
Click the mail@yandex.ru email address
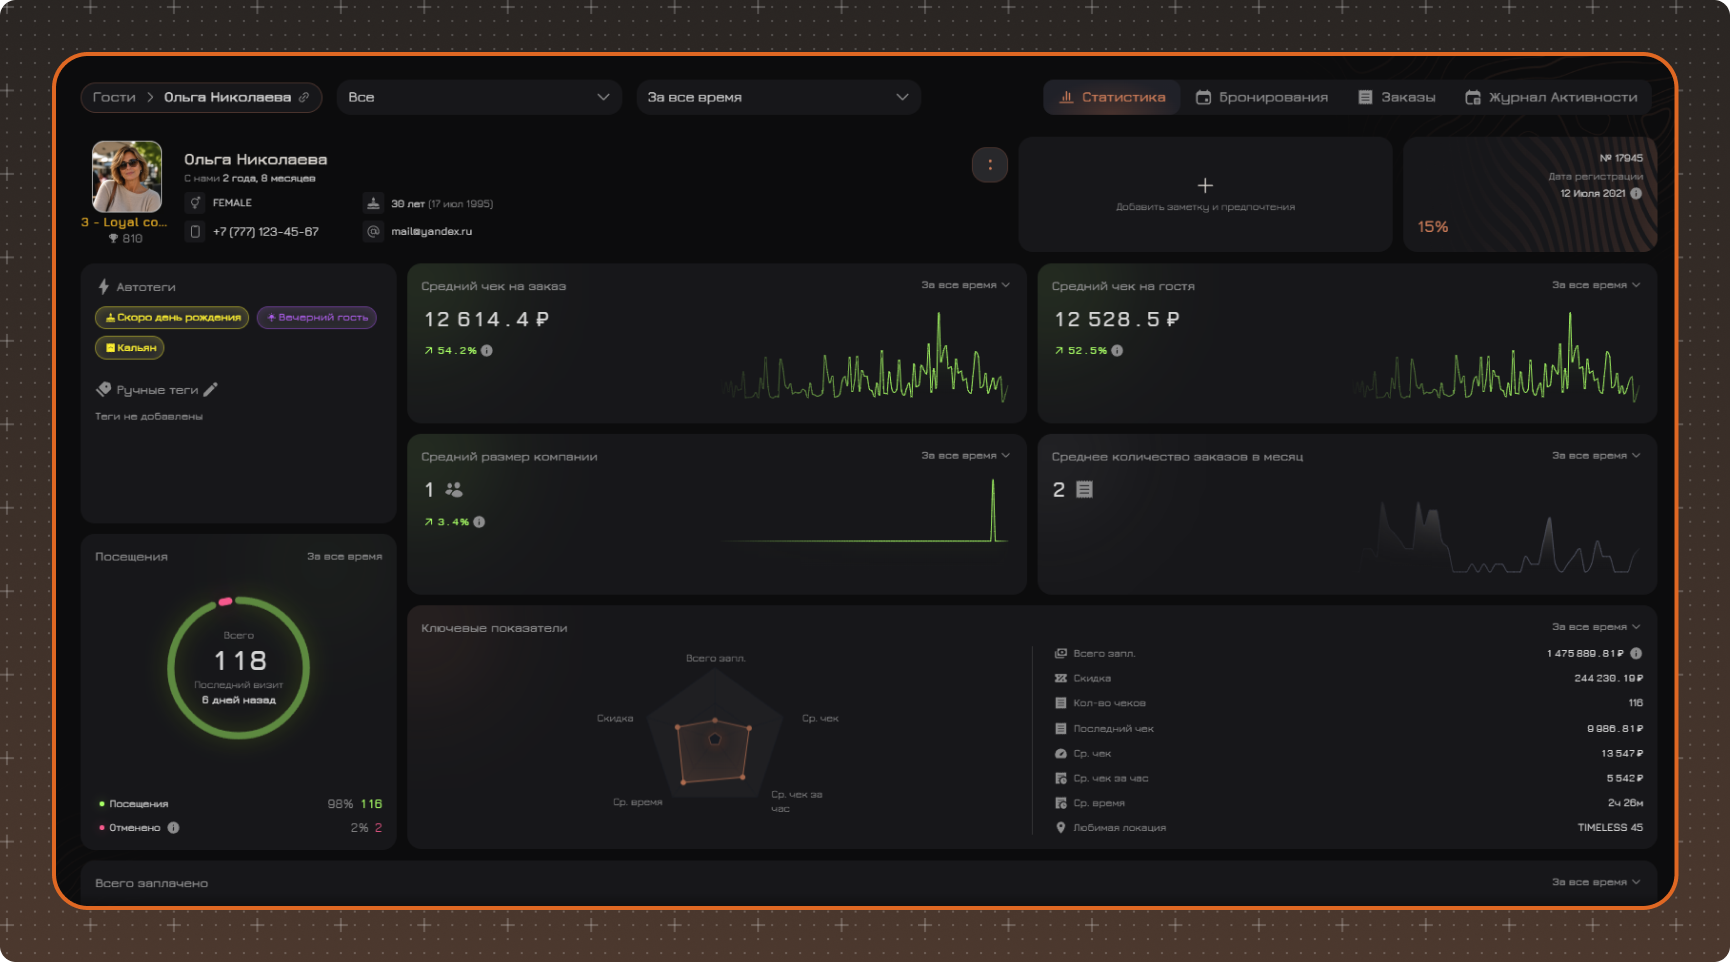point(432,231)
